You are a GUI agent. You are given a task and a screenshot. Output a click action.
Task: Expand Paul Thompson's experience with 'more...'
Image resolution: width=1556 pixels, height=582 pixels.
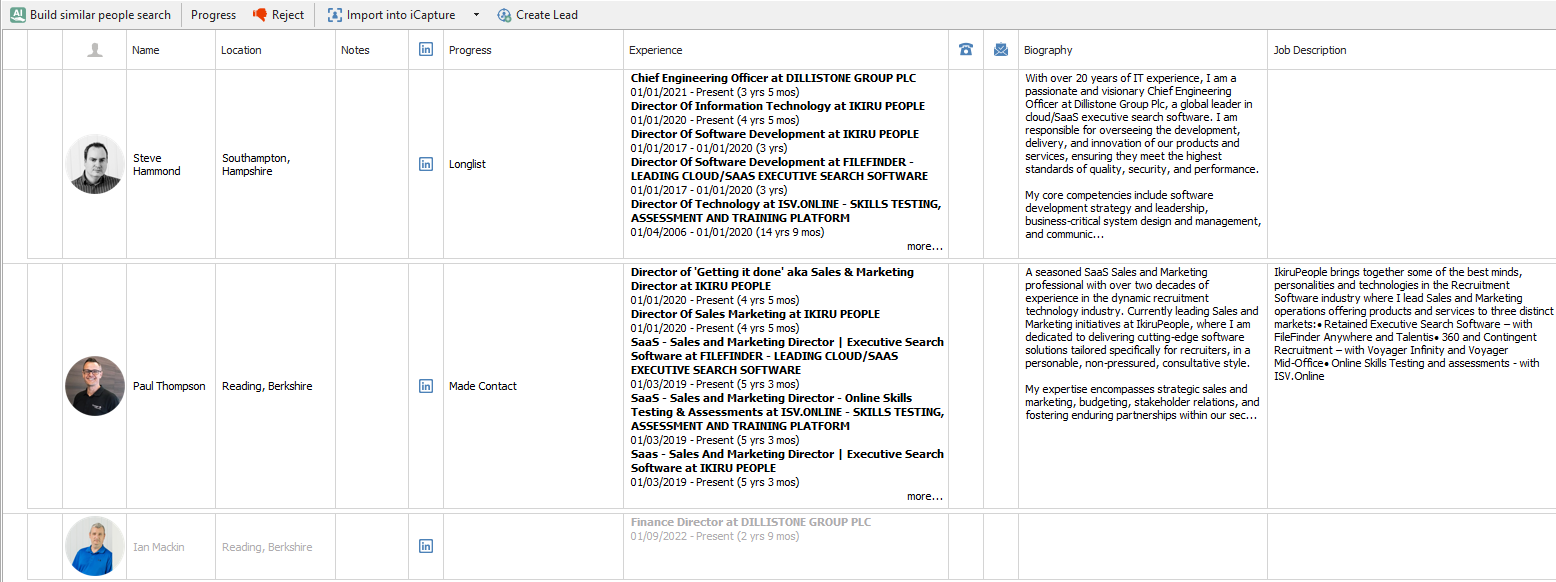pyautogui.click(x=924, y=496)
